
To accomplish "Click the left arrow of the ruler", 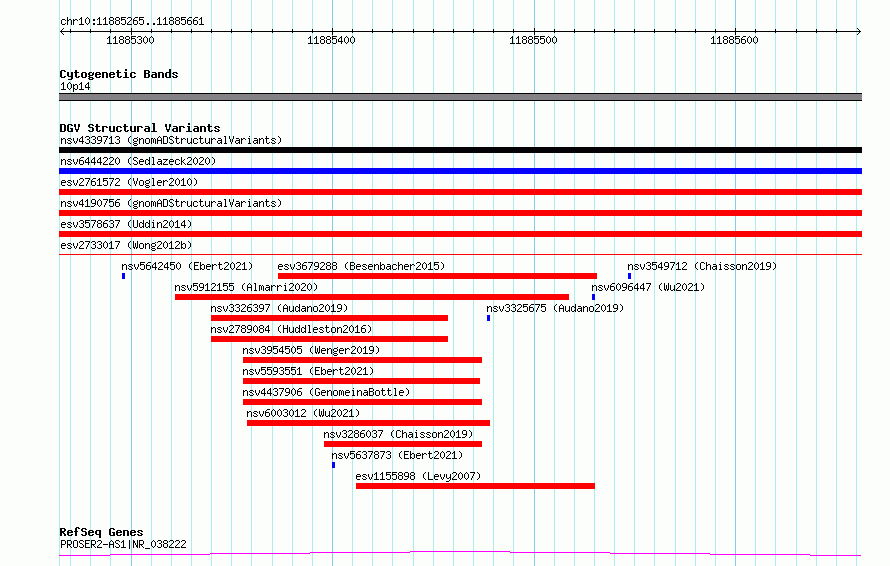I will point(62,32).
